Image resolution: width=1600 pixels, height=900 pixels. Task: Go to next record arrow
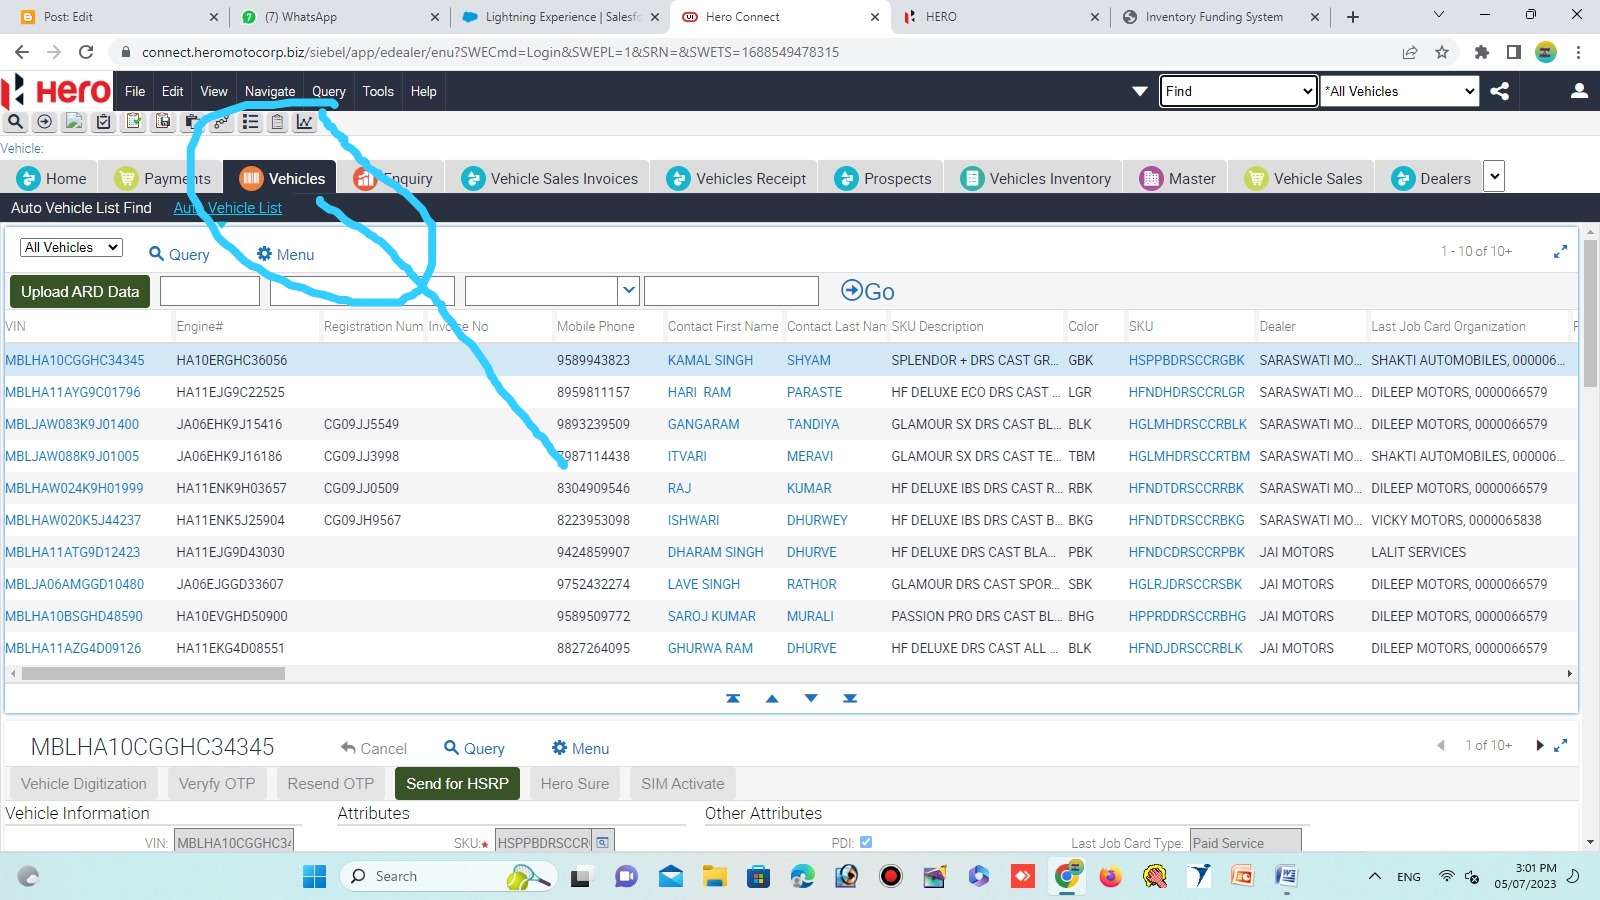(x=811, y=698)
